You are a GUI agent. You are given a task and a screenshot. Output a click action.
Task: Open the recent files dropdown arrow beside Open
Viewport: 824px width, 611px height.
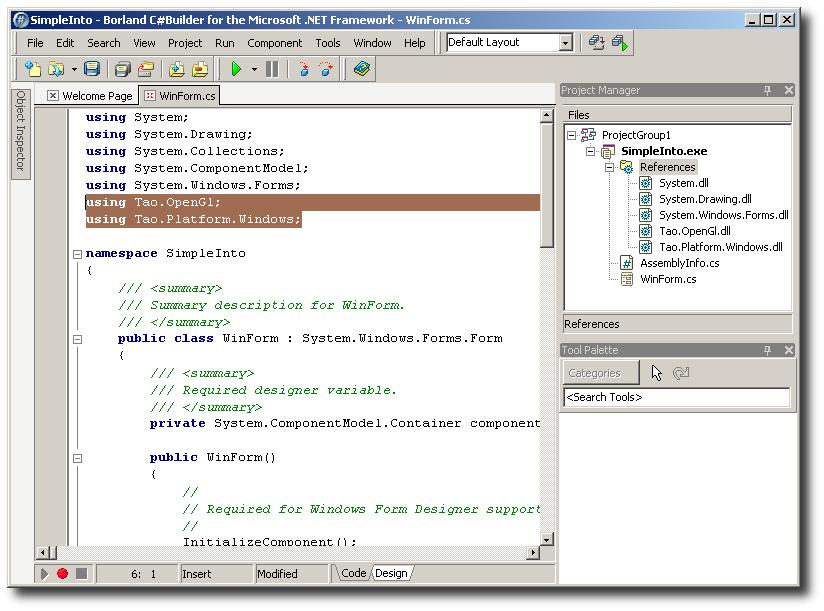74,69
